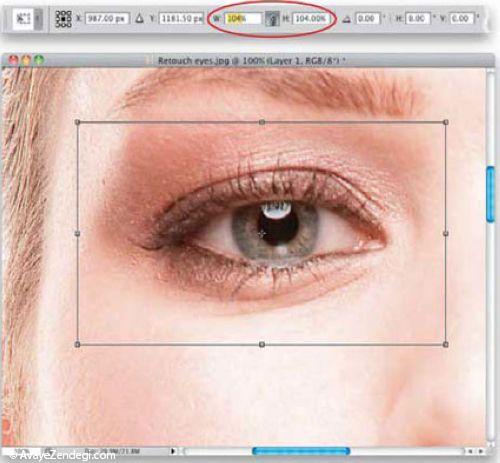Click the H height percentage field
Screen dimensions: 500x463
point(311,18)
